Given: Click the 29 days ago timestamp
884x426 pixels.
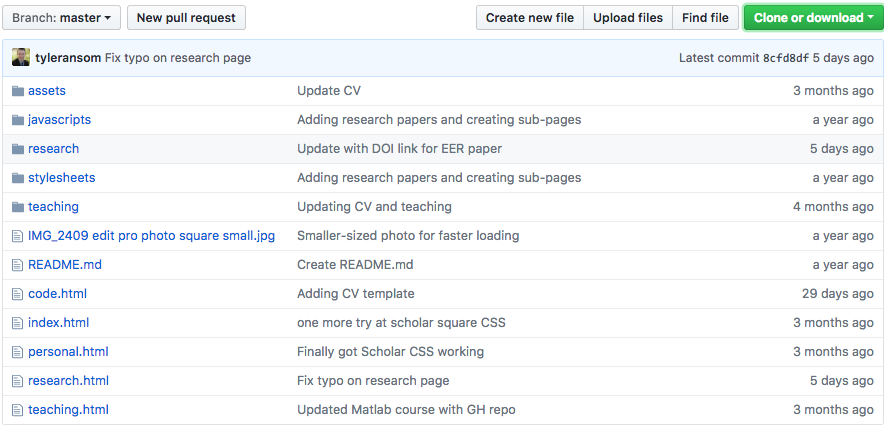Looking at the screenshot, I should click(x=838, y=294).
